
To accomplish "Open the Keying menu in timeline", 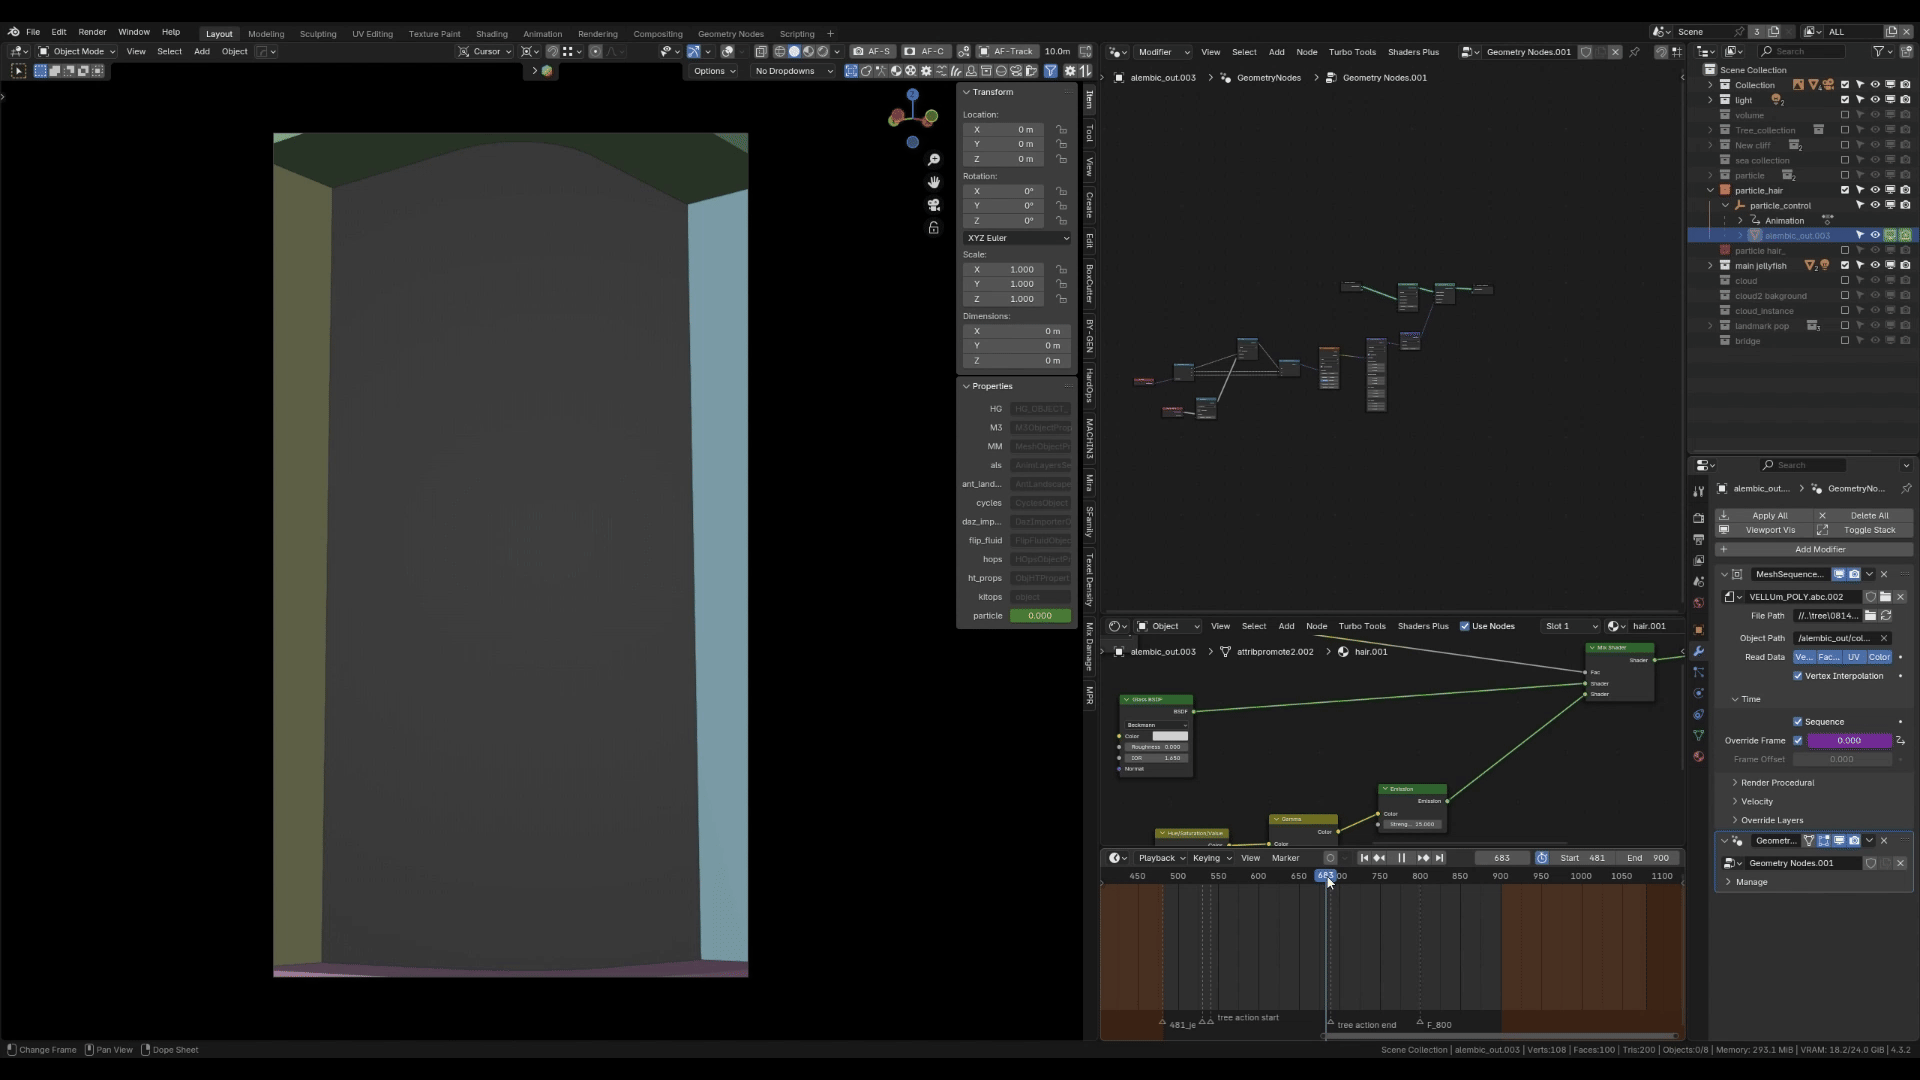I will 1211,858.
